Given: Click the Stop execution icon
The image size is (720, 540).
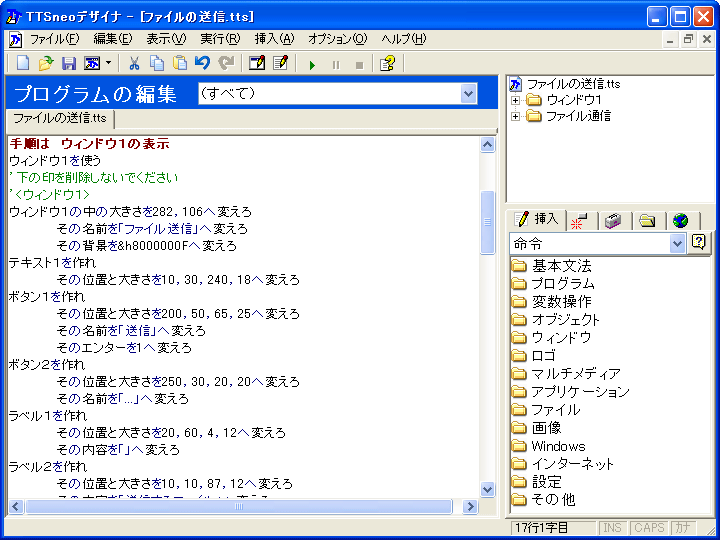Looking at the screenshot, I should [x=359, y=65].
